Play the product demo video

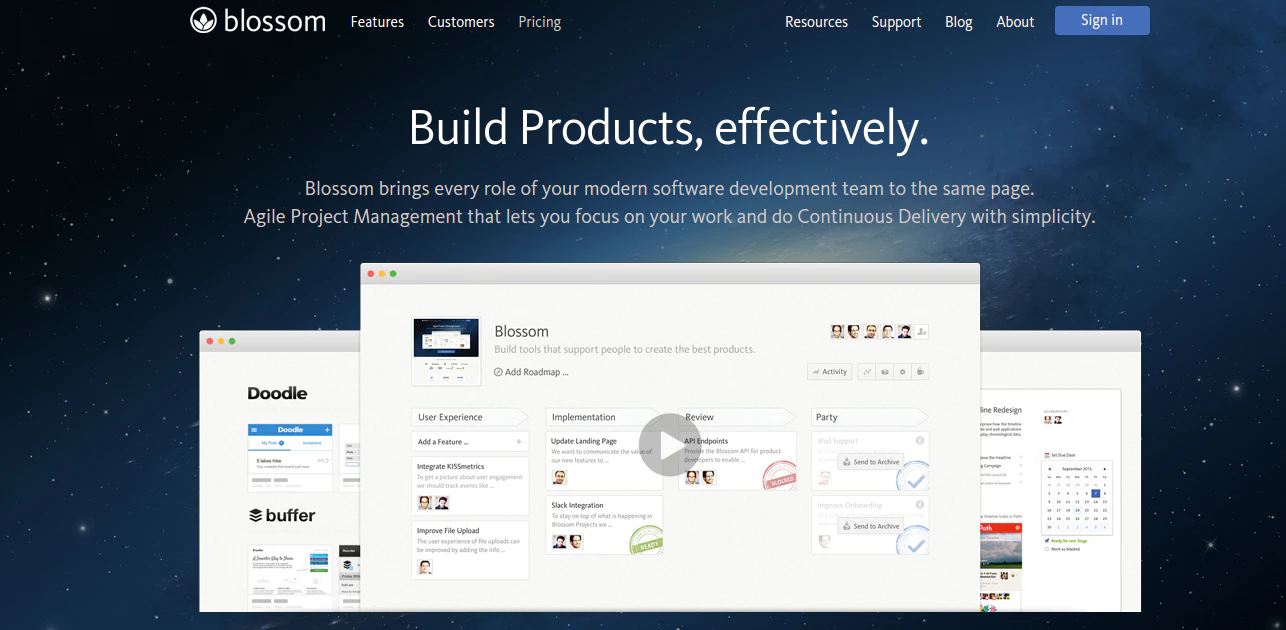pyautogui.click(x=669, y=445)
